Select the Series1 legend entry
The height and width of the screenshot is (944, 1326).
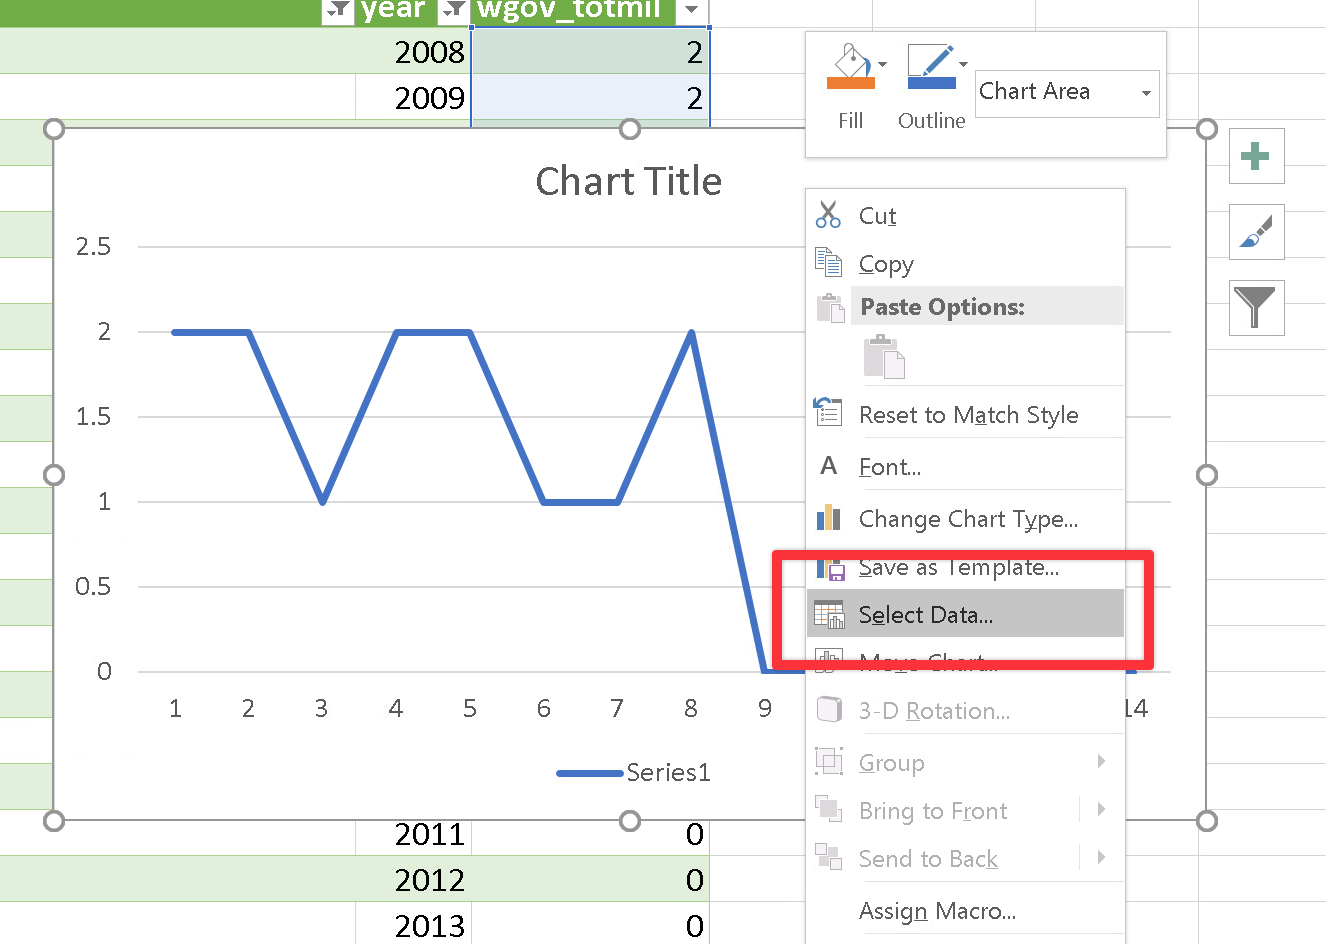(x=634, y=772)
